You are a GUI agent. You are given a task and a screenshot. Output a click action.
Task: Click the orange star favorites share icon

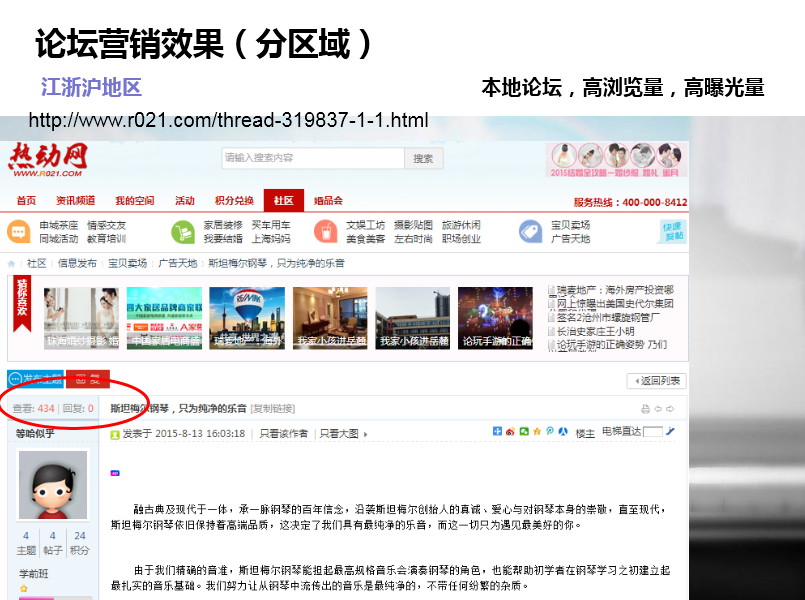pos(537,432)
